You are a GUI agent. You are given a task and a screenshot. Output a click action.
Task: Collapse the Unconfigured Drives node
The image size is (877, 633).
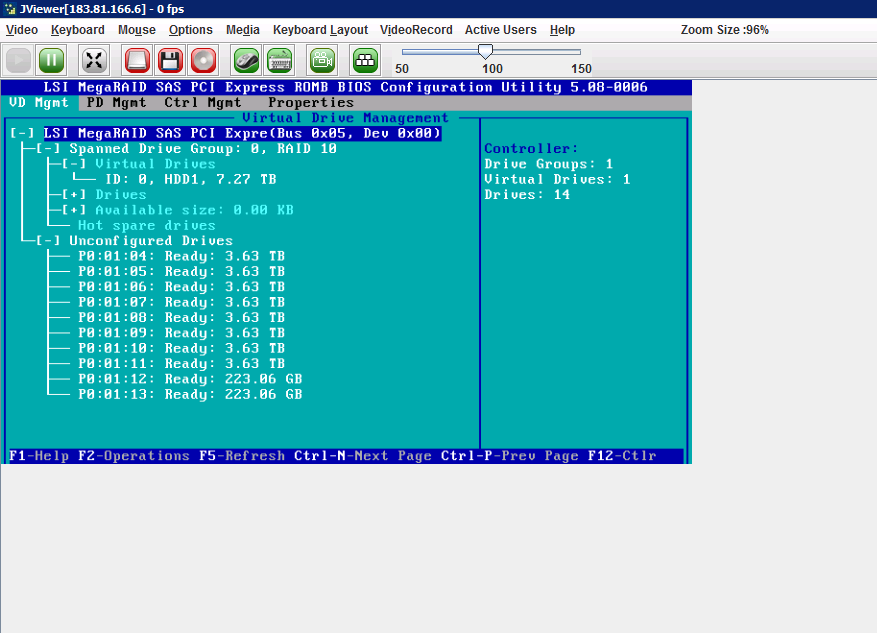pos(48,241)
